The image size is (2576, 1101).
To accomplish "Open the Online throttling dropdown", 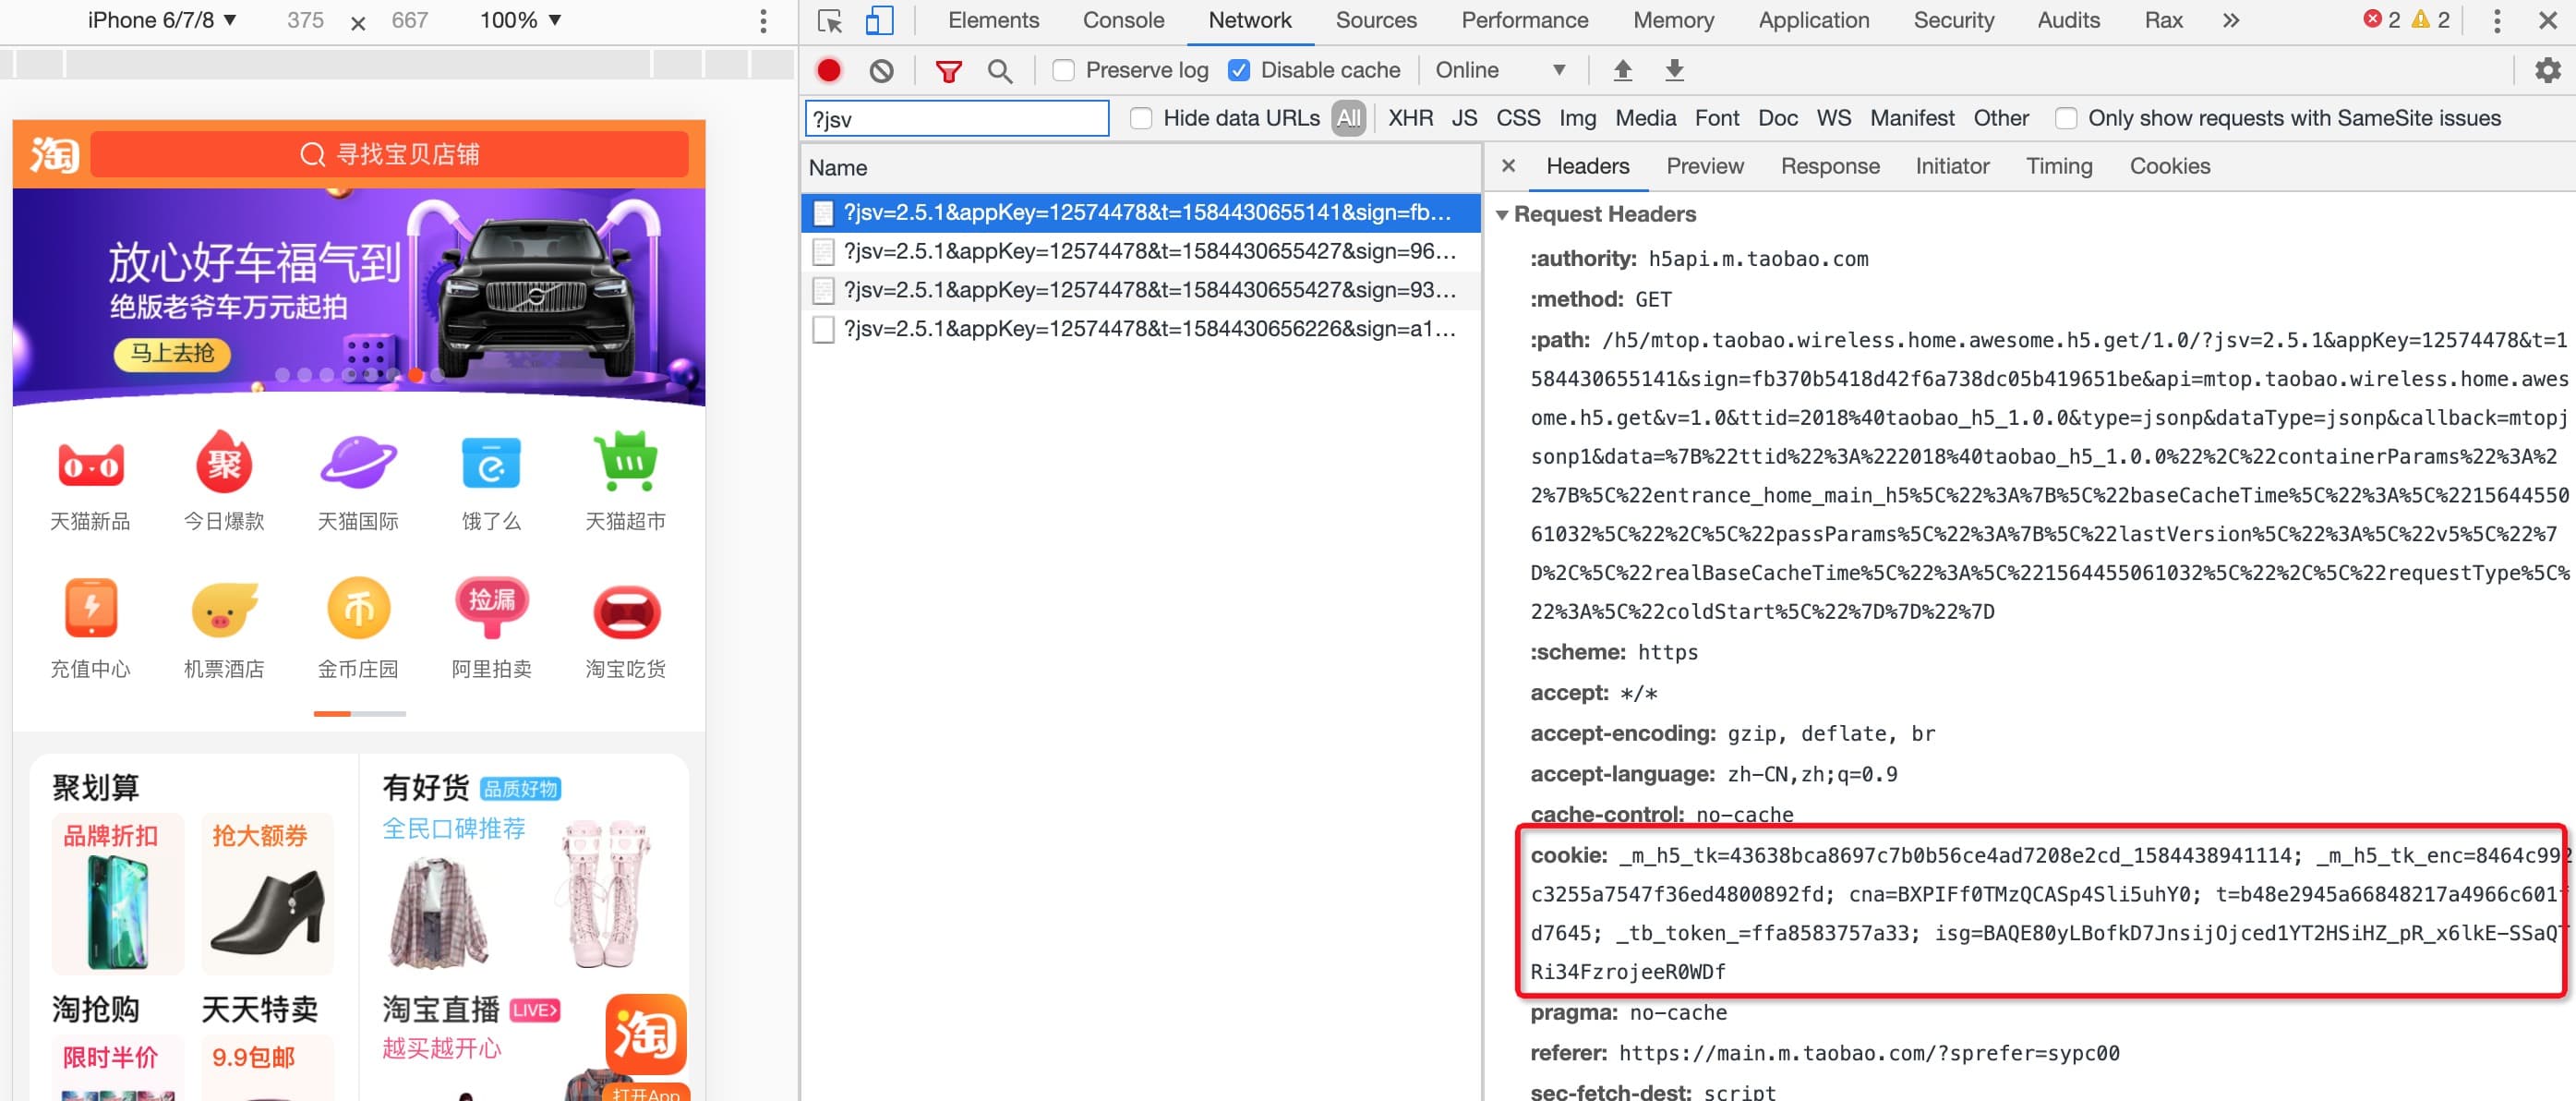I will (1499, 70).
